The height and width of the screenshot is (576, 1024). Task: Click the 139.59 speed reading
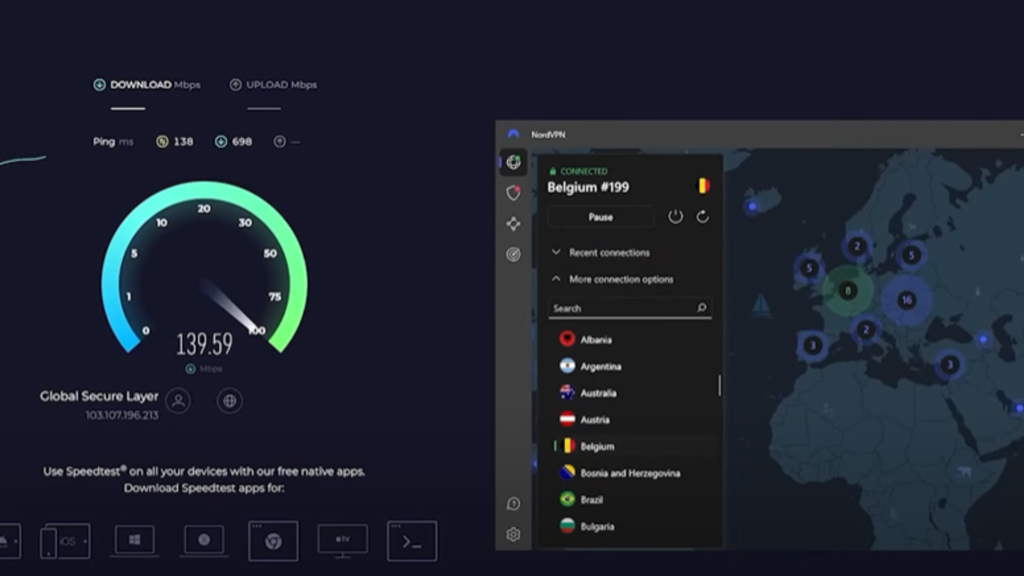tap(204, 344)
